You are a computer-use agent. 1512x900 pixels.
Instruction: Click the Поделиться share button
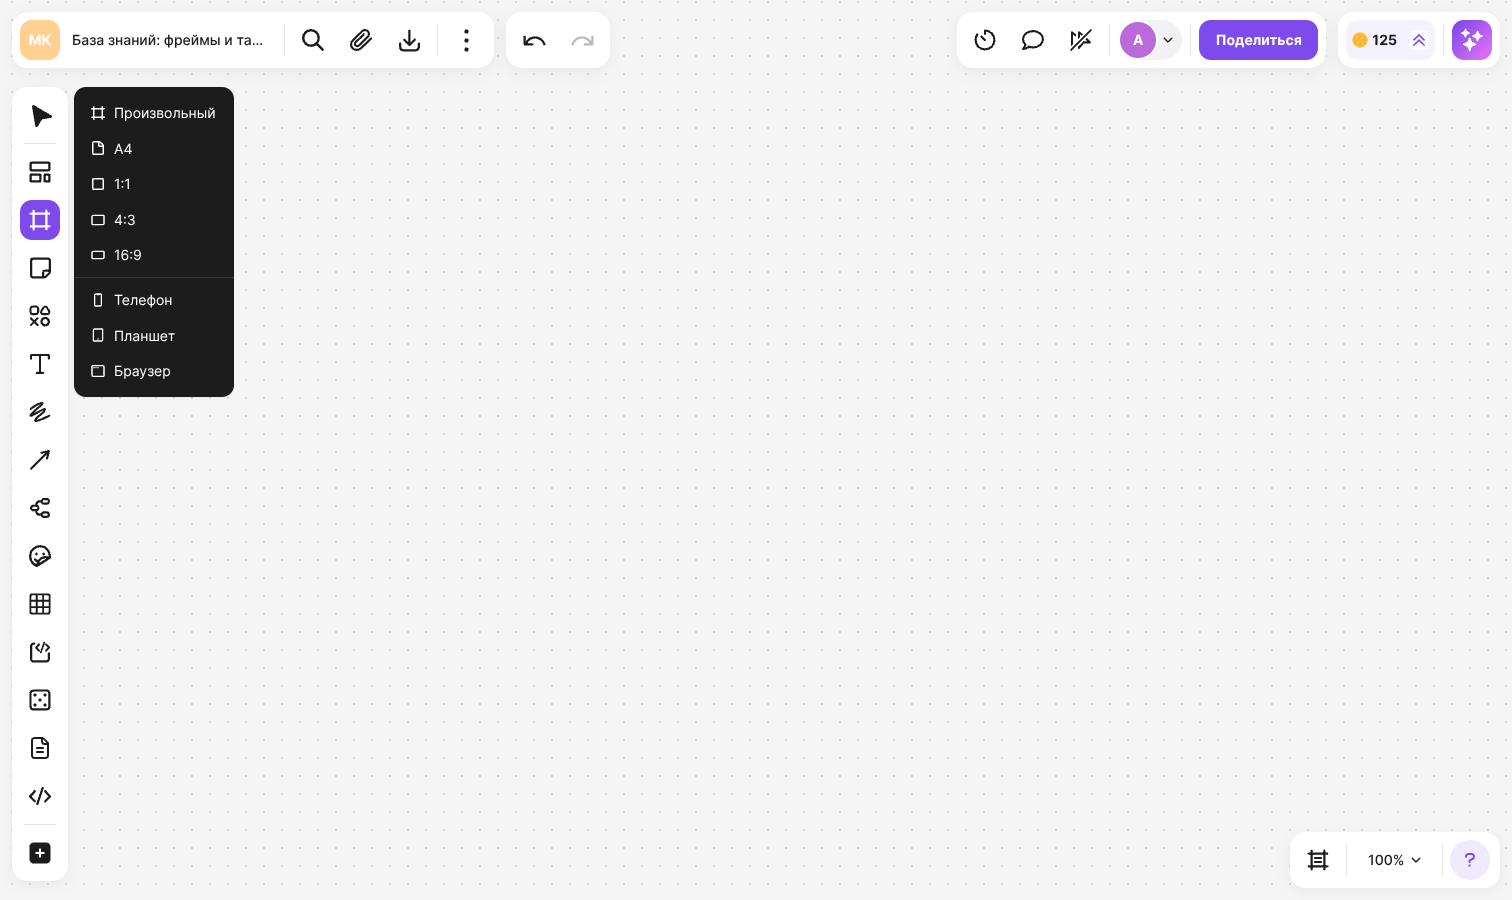coord(1258,40)
